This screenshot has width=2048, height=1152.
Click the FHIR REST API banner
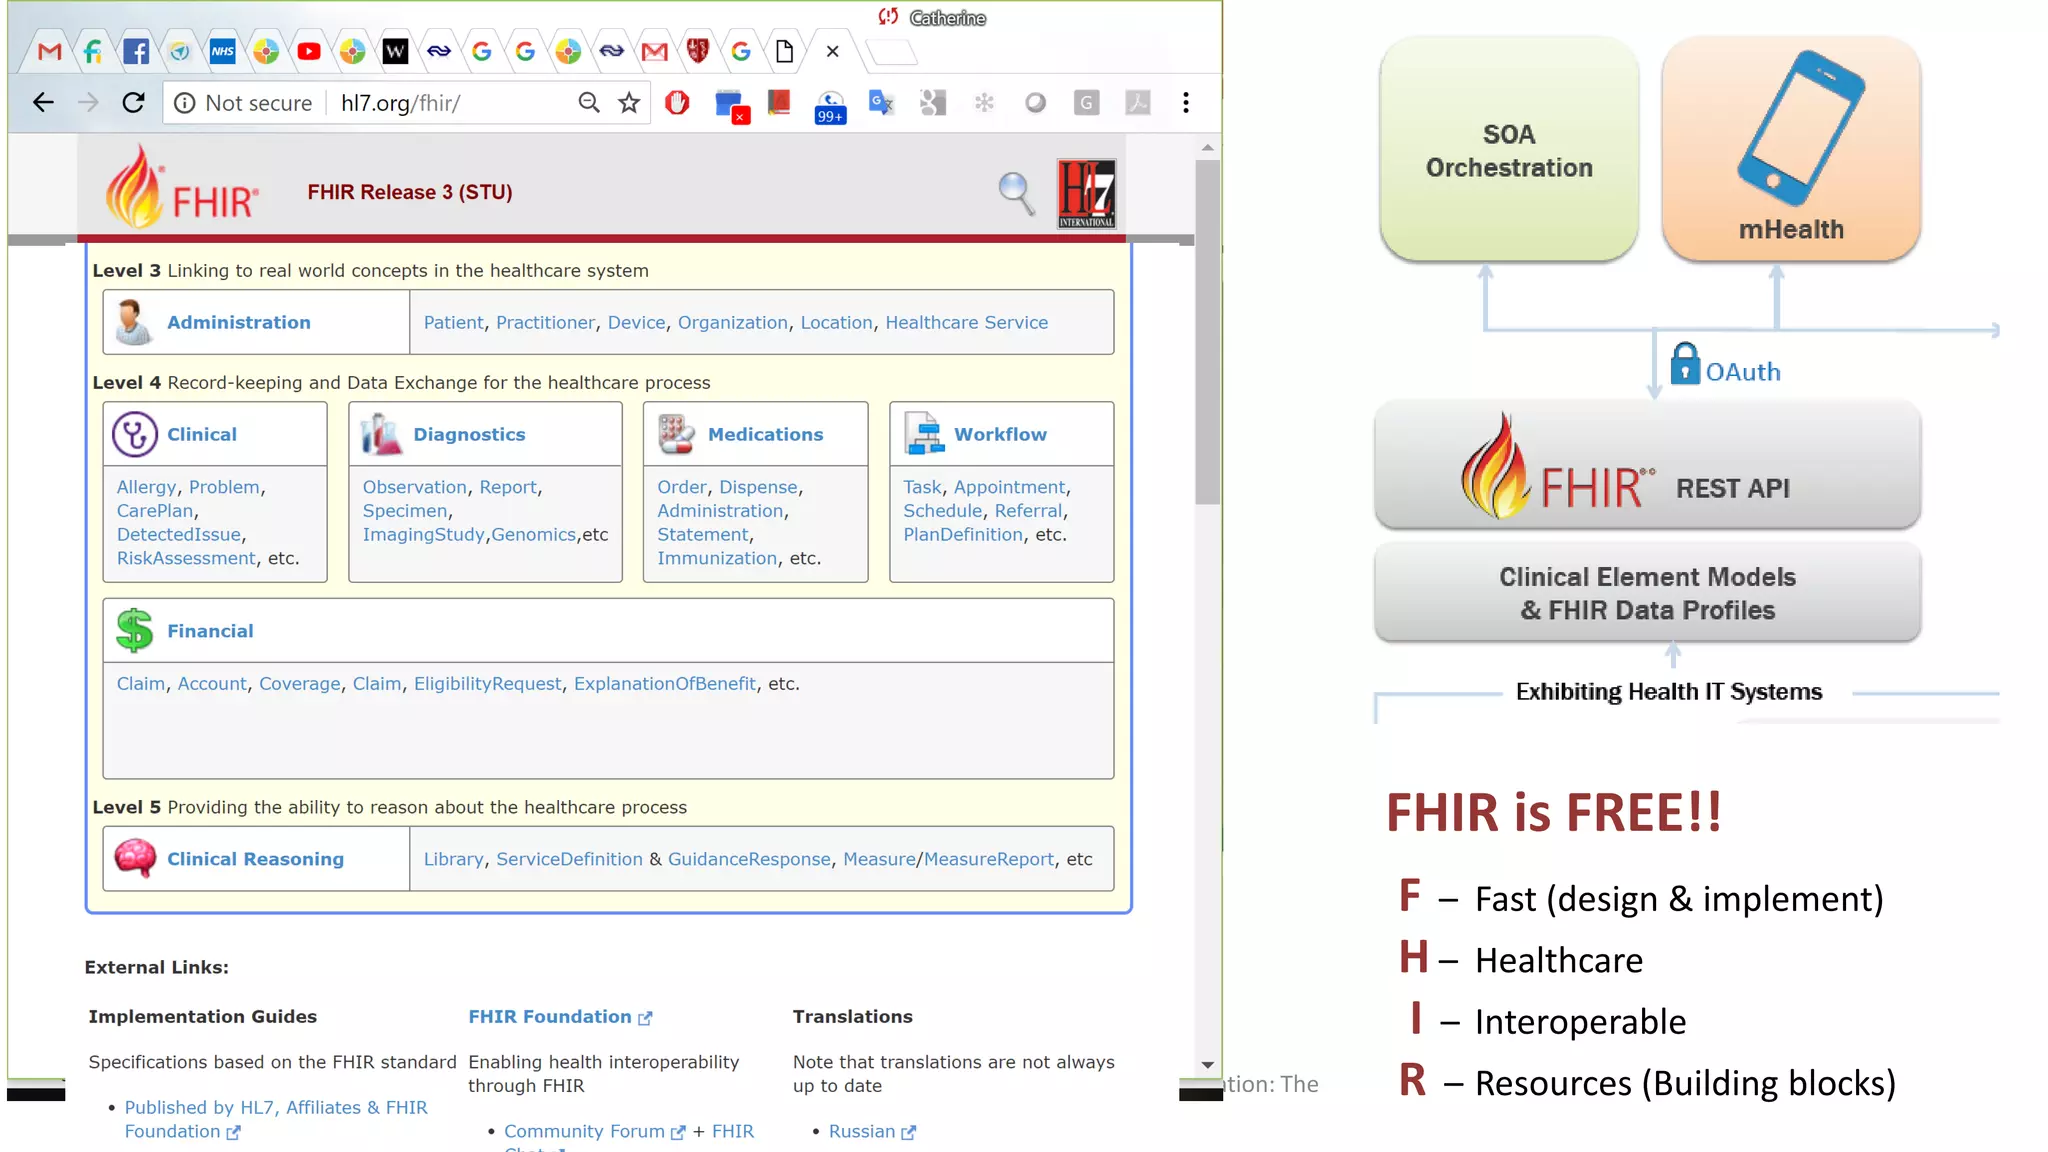[1647, 465]
